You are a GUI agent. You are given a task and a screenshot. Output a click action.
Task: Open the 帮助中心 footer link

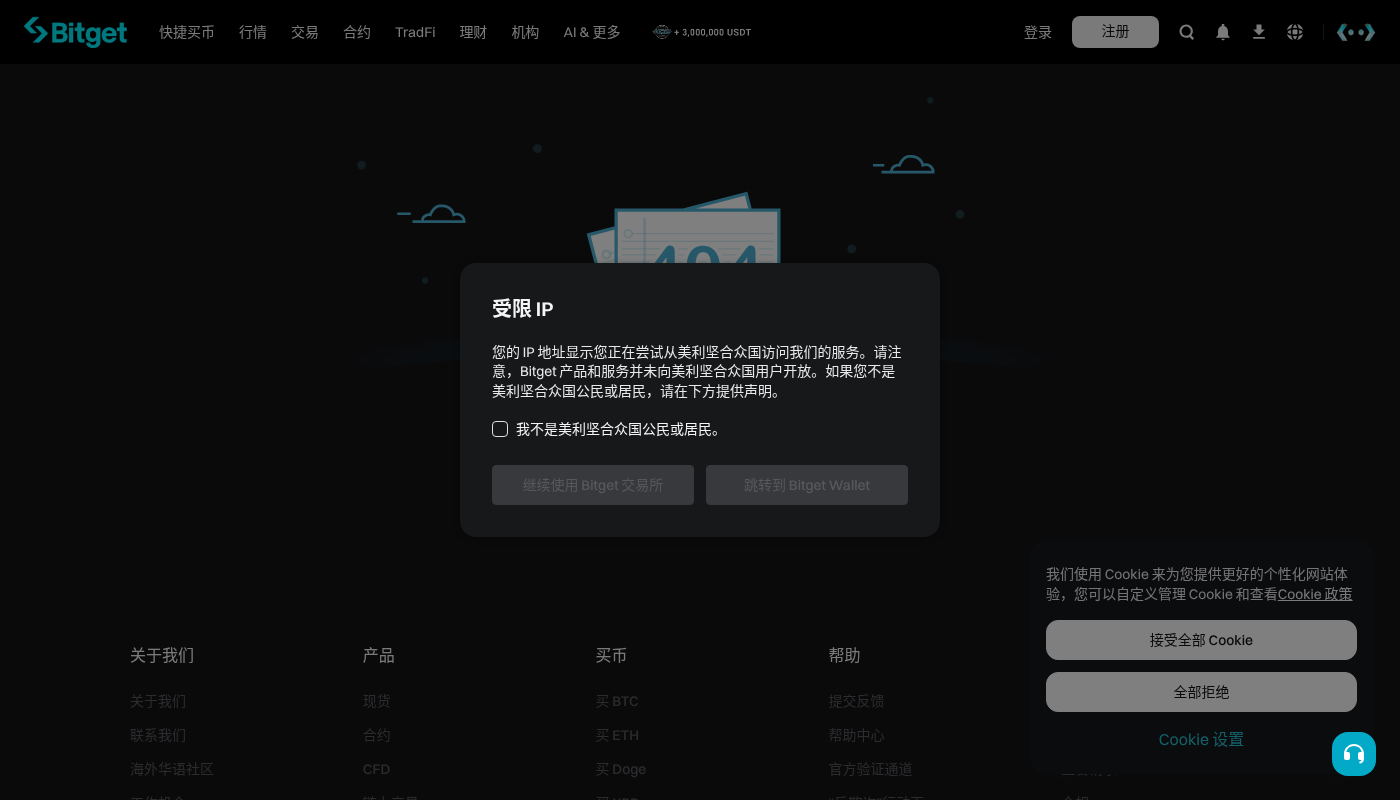pos(857,735)
